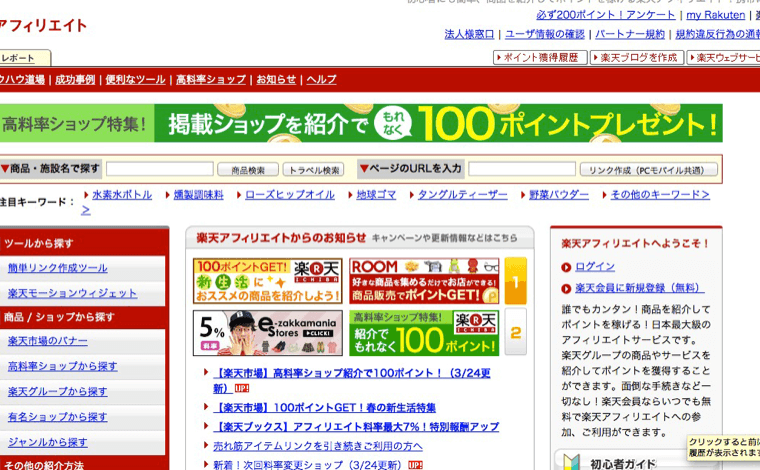Viewport: 760px width, 470px height.
Task: Switch to banner page 1 button
Action: tap(516, 281)
